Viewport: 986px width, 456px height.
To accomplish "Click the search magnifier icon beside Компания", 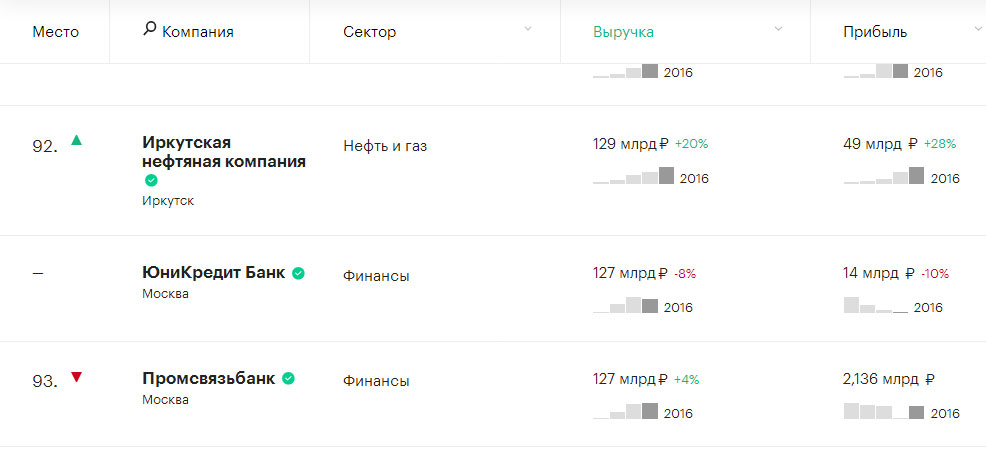I will 150,30.
